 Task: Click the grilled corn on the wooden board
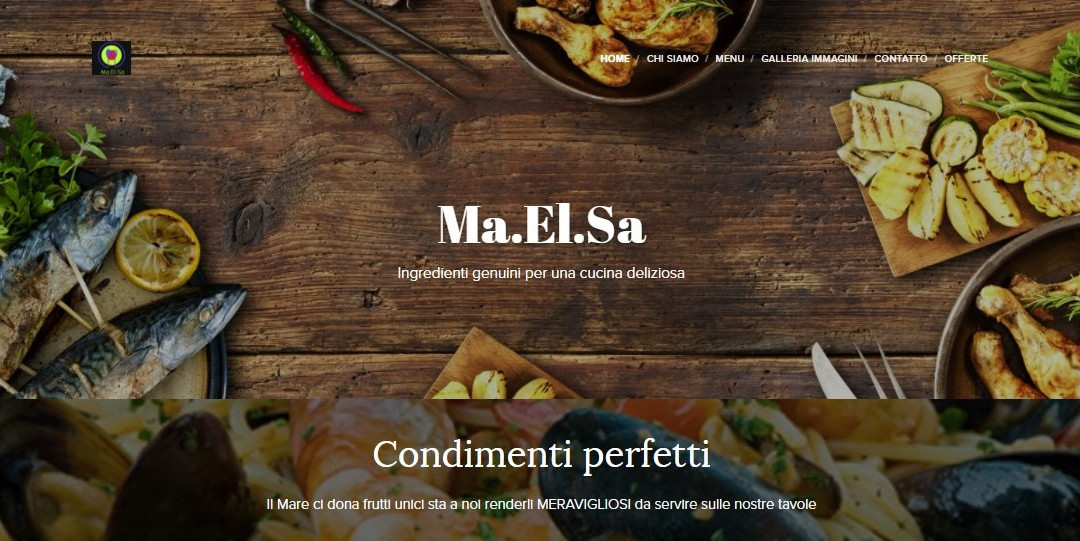(x=1015, y=149)
